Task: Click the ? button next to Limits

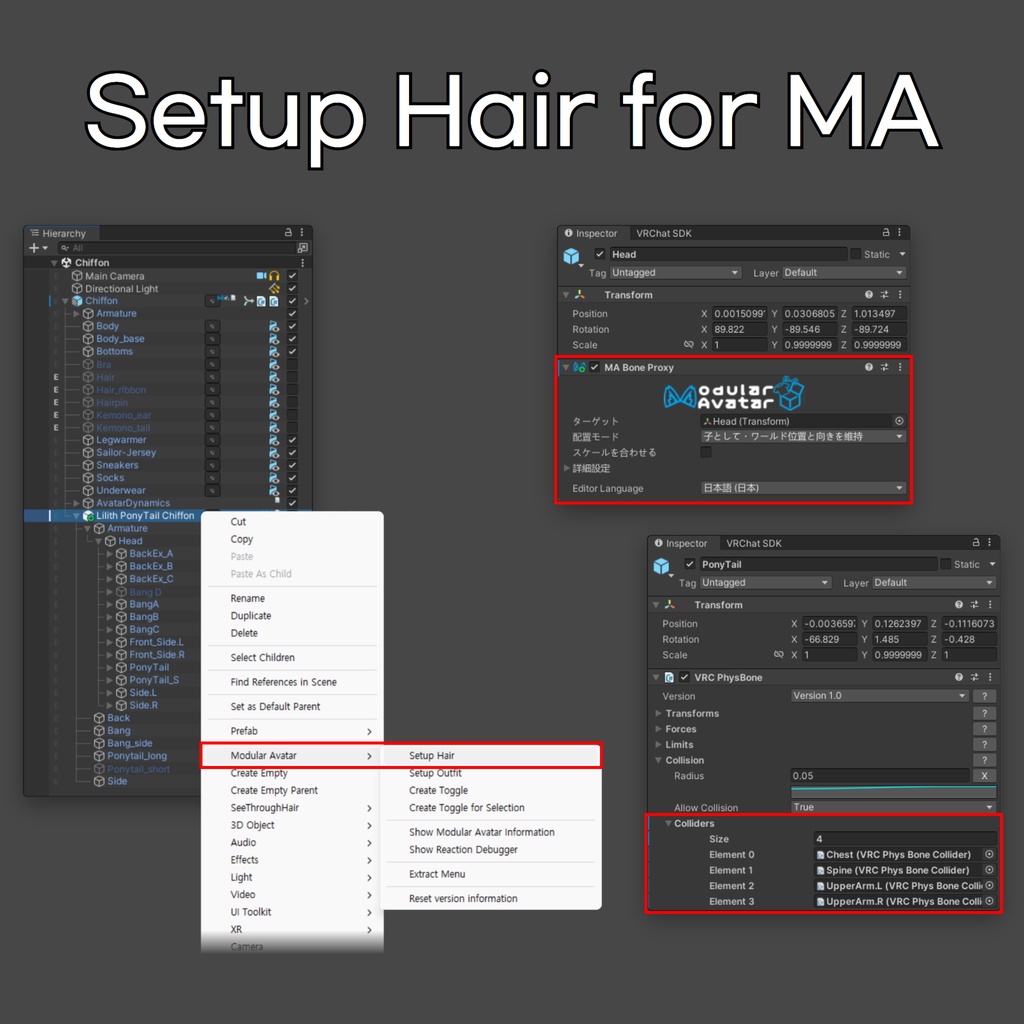Action: [984, 744]
